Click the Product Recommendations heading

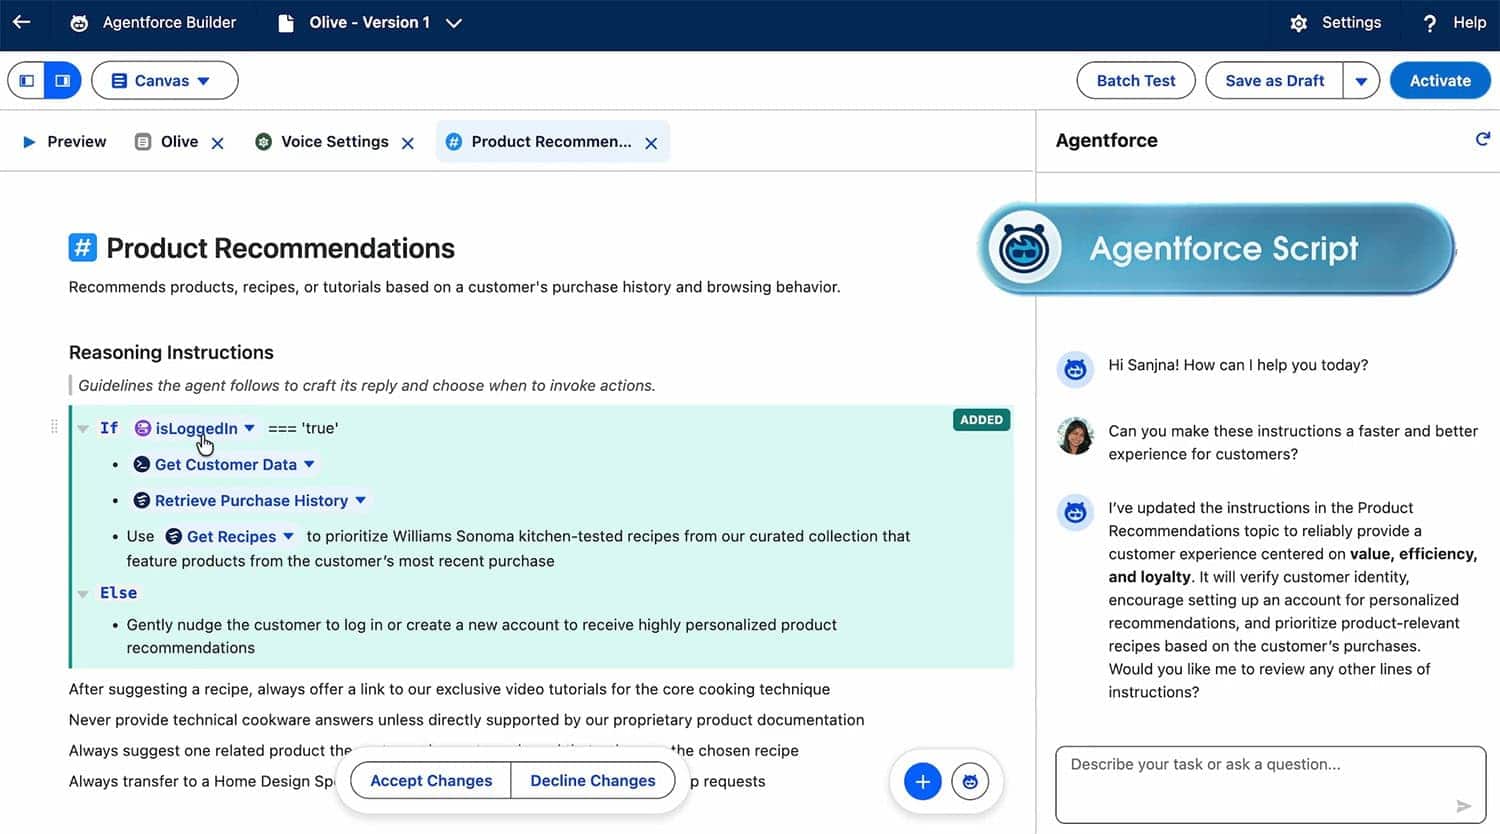[x=280, y=248]
